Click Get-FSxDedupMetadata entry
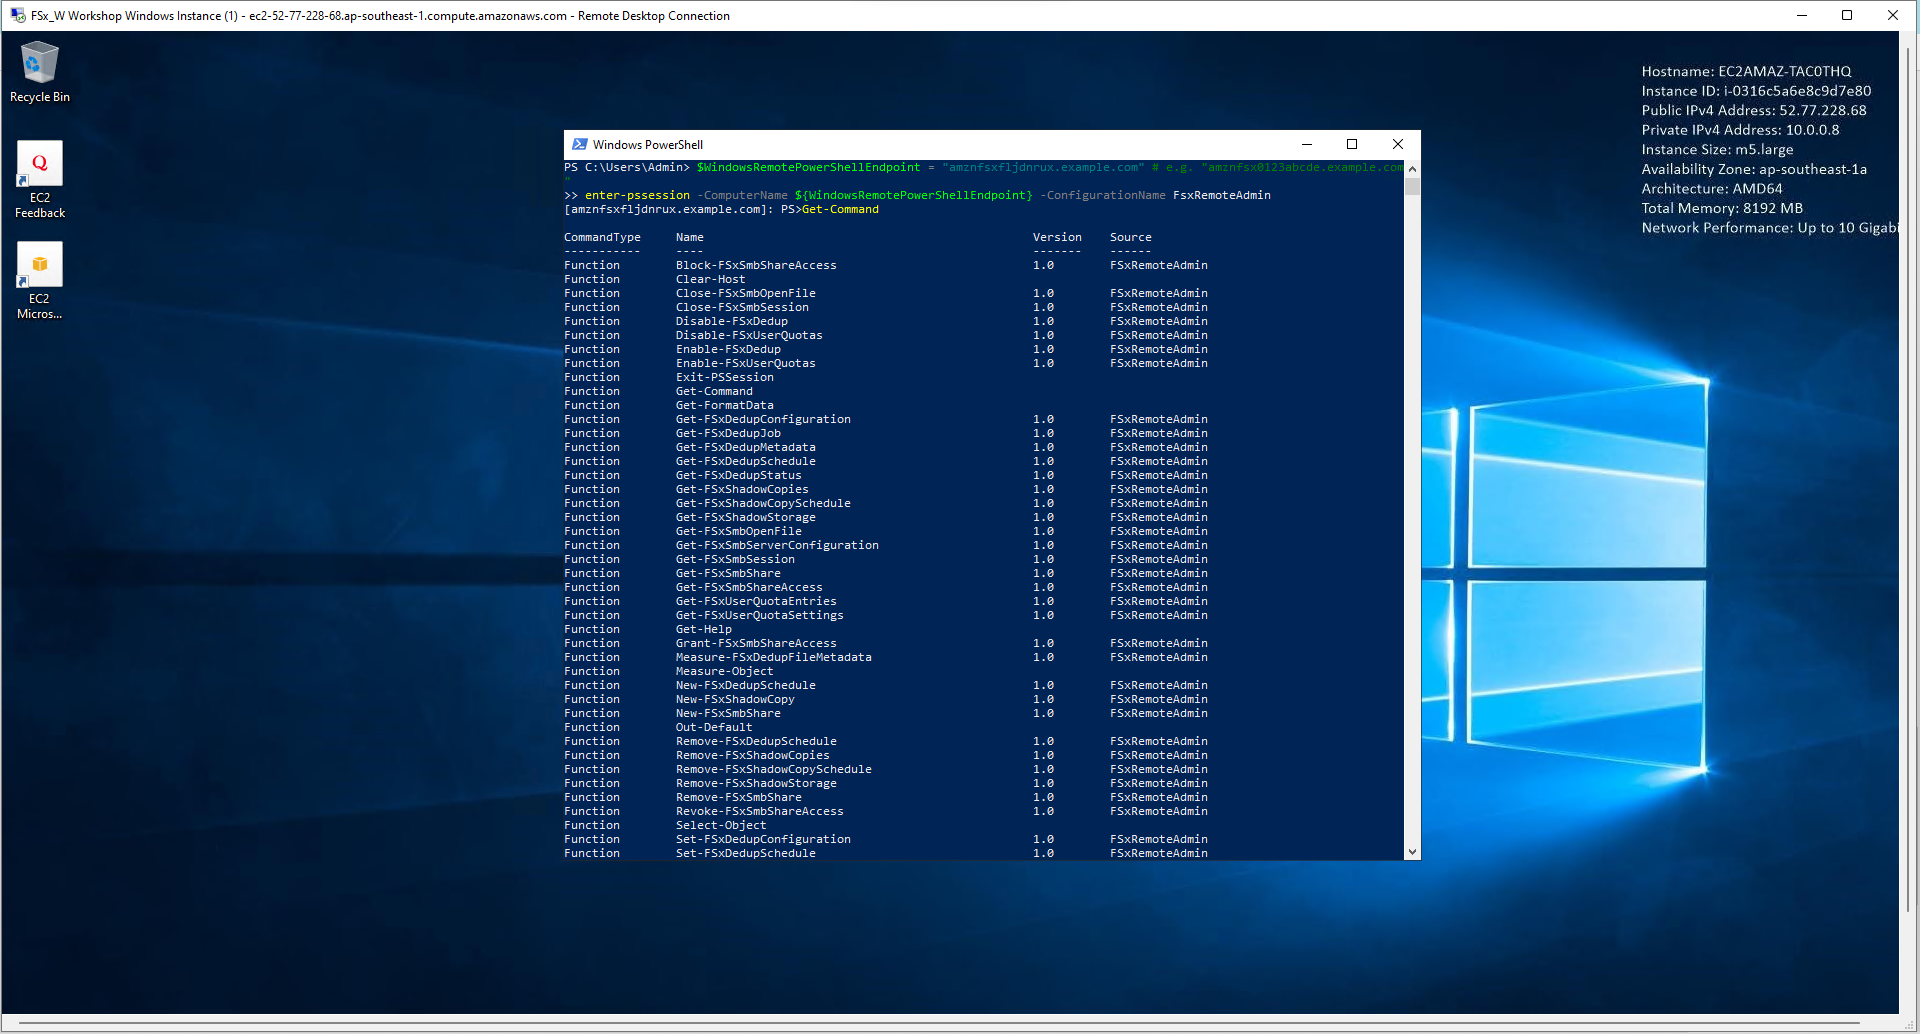Screen dimensions: 1920x1034 (x=746, y=447)
